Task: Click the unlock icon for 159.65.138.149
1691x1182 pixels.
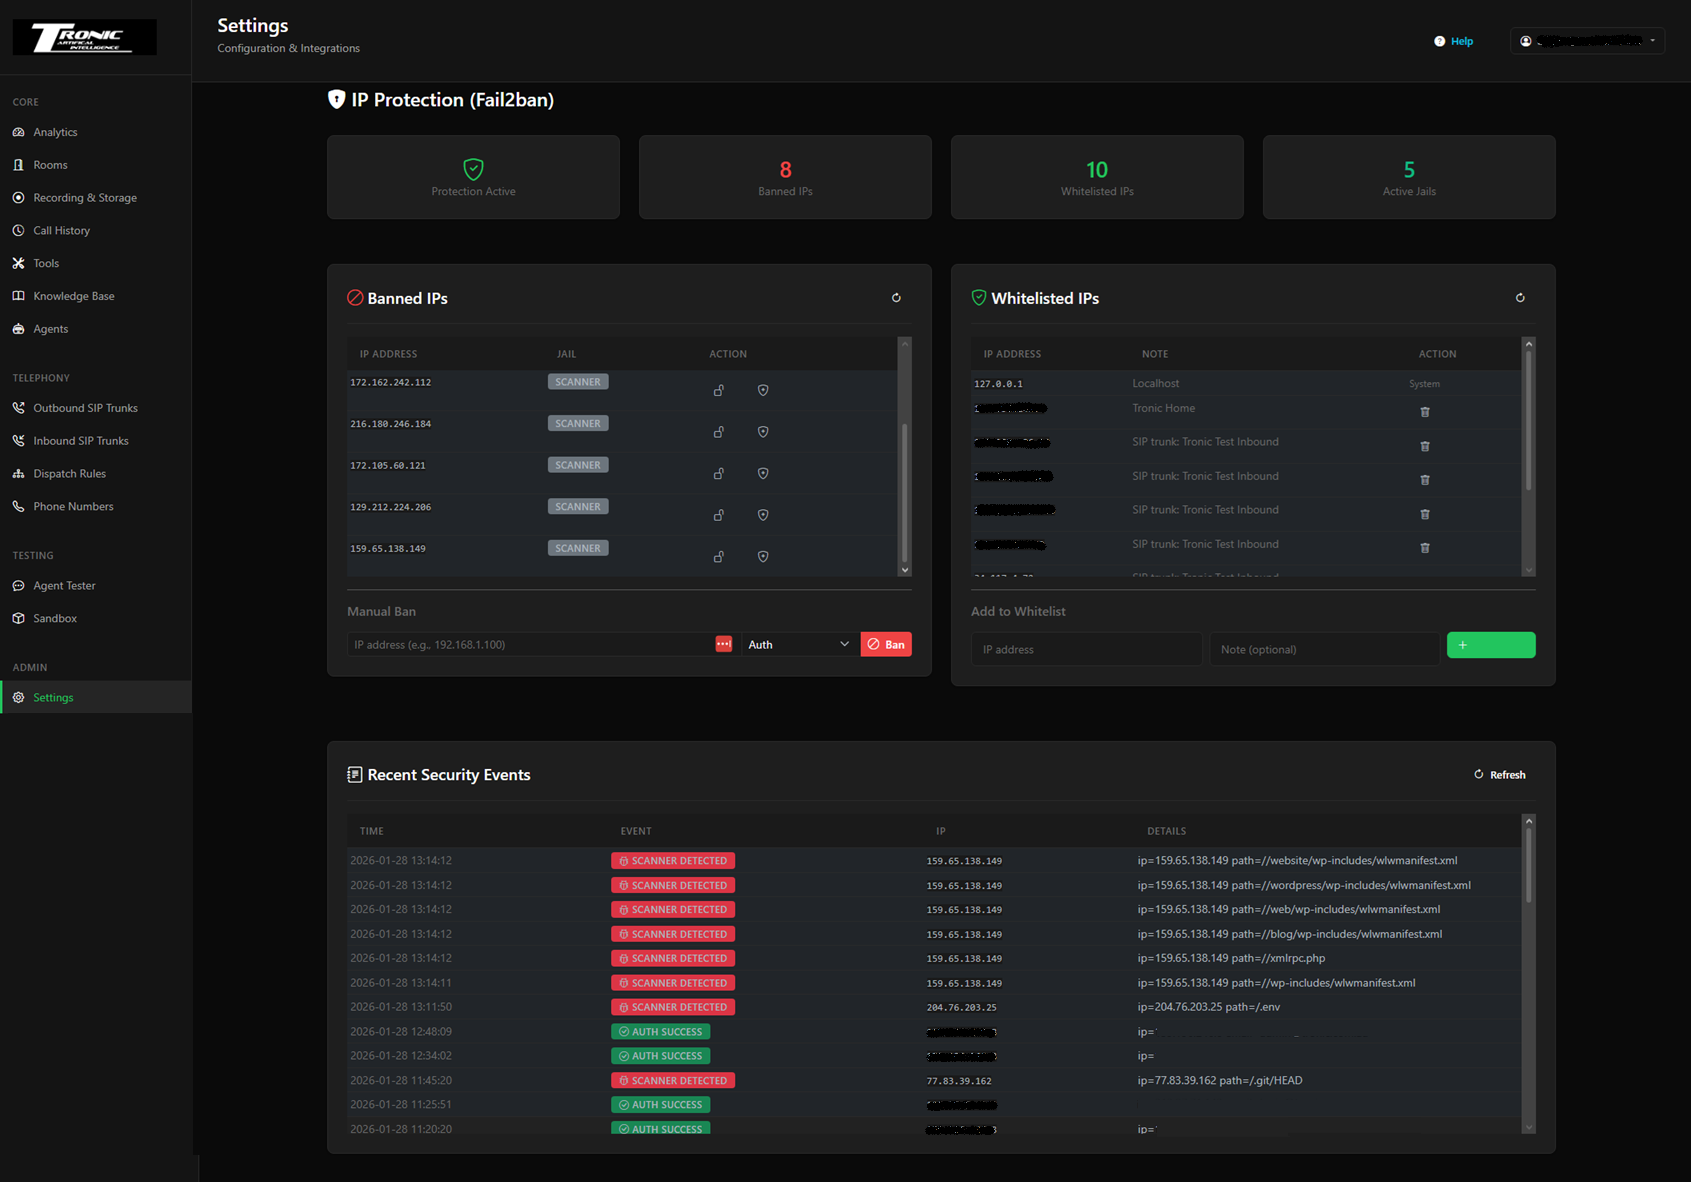Action: point(718,556)
